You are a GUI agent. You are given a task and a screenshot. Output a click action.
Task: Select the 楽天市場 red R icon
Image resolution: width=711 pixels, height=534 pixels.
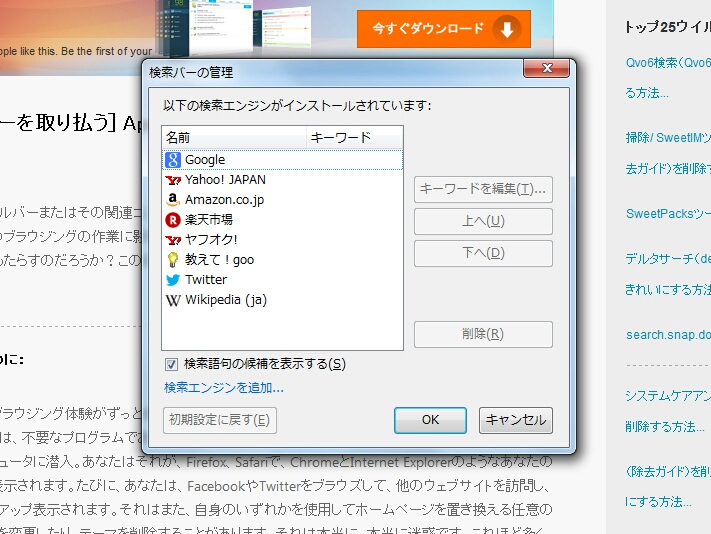pyautogui.click(x=173, y=220)
